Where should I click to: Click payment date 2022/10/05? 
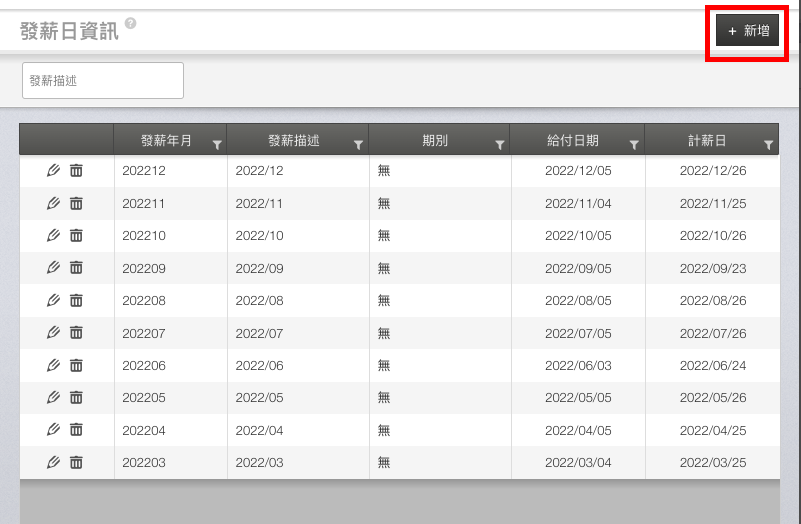pyautogui.click(x=578, y=235)
